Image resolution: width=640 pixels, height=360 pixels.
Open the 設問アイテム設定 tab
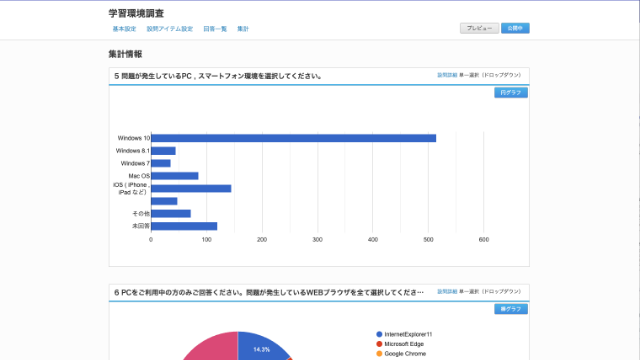click(x=169, y=29)
